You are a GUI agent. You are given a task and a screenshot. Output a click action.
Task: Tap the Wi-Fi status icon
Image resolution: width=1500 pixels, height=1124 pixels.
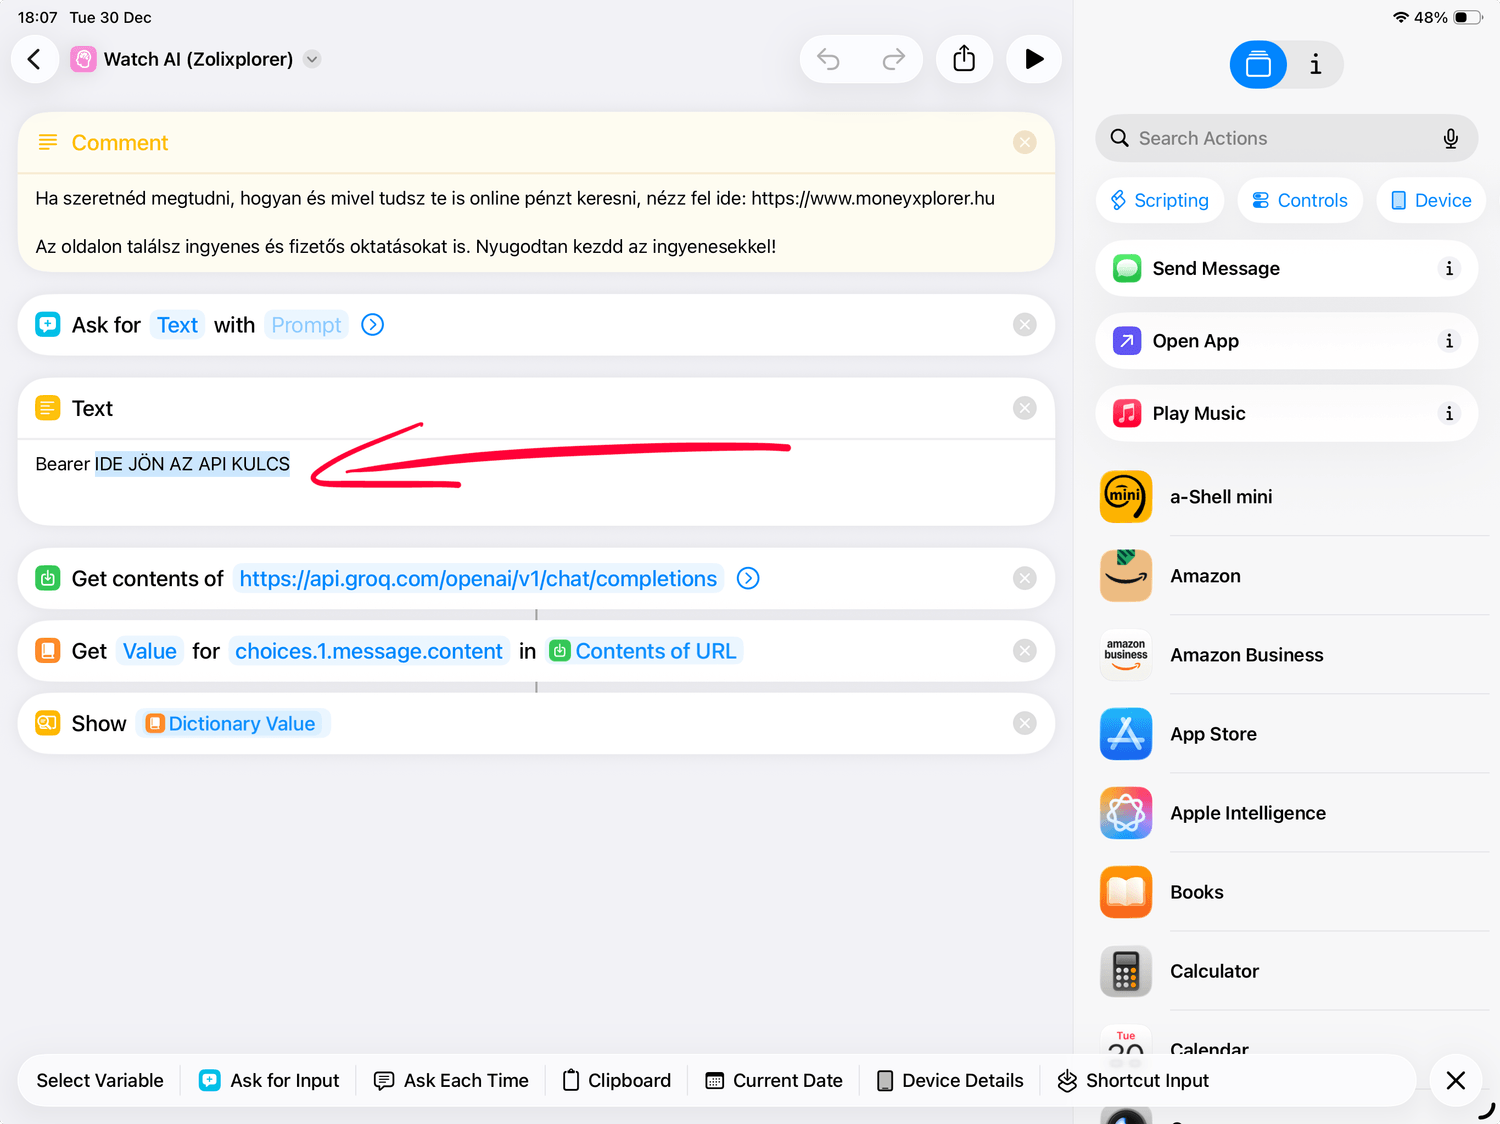click(1400, 17)
